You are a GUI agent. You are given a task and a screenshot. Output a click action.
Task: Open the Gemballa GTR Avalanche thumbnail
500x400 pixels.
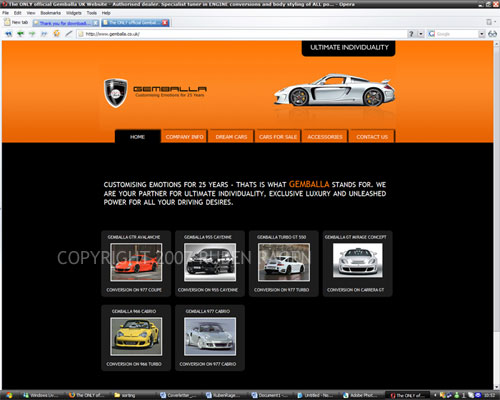click(x=136, y=262)
